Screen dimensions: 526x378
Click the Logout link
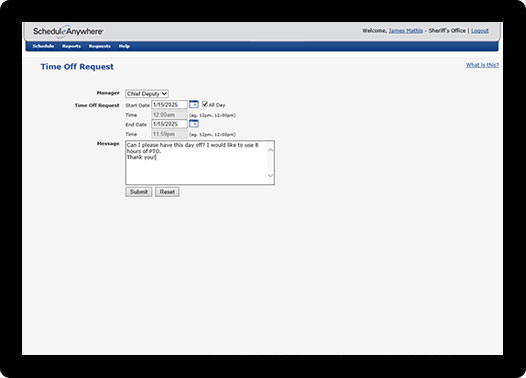pyautogui.click(x=480, y=31)
